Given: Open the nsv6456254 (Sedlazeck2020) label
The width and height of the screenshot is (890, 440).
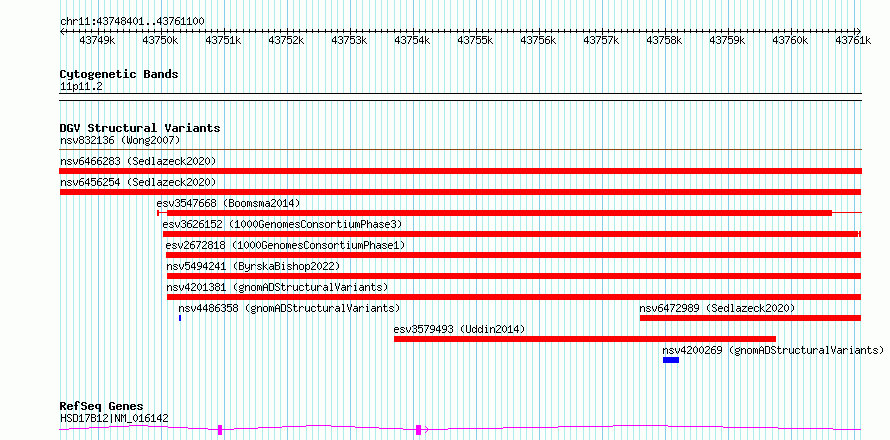Looking at the screenshot, I should tap(138, 182).
